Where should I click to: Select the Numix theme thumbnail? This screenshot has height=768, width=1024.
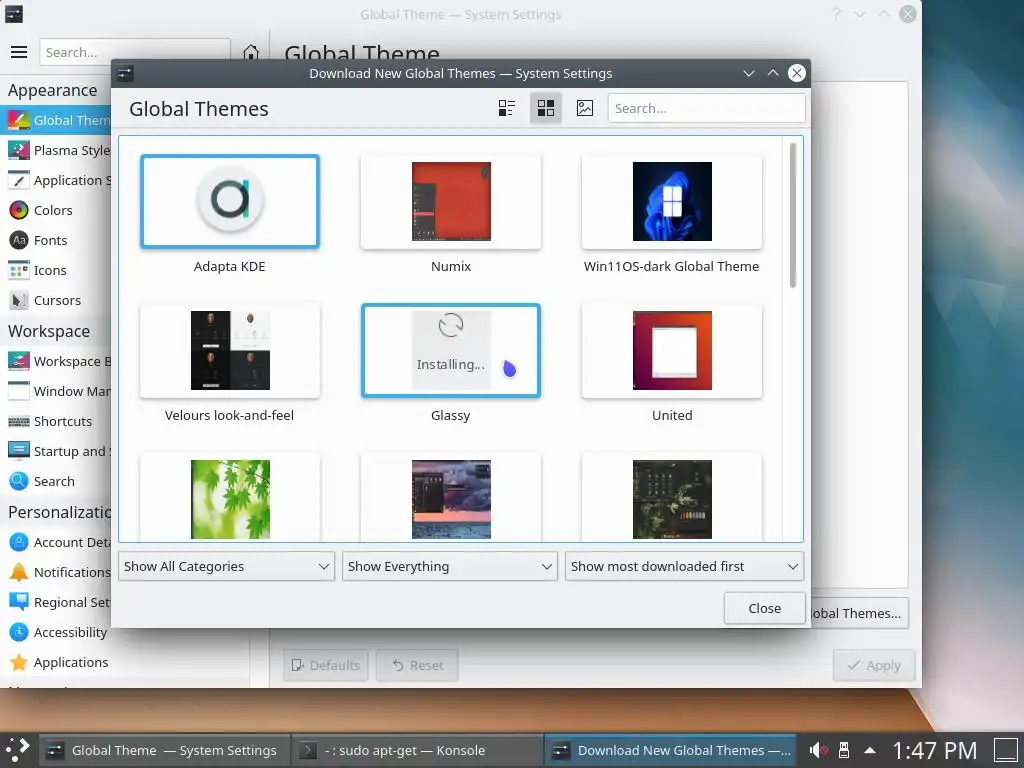point(451,201)
